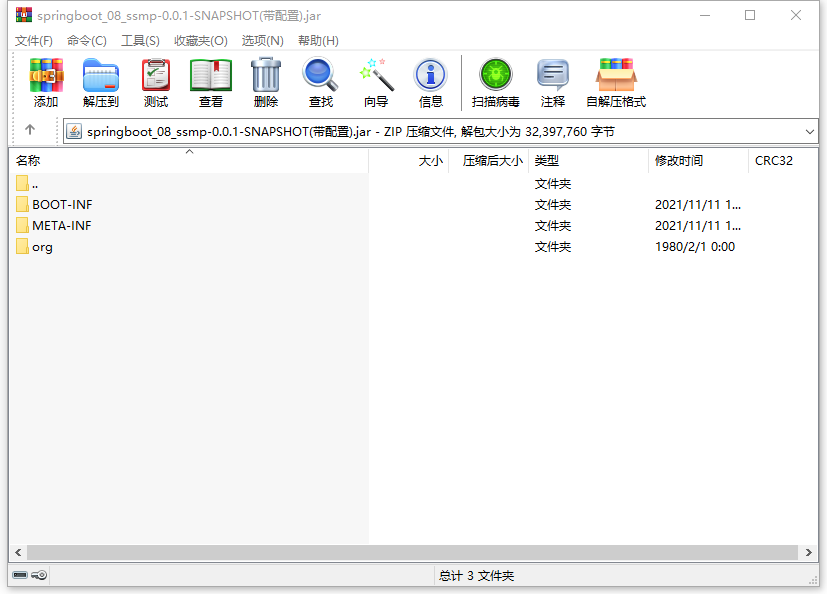The height and width of the screenshot is (594, 827).
Task: Click the 测试 (Test) archive icon
Action: pyautogui.click(x=156, y=82)
